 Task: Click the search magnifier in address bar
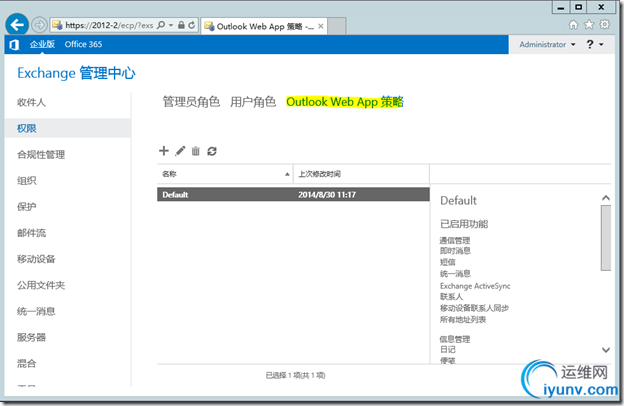point(161,25)
